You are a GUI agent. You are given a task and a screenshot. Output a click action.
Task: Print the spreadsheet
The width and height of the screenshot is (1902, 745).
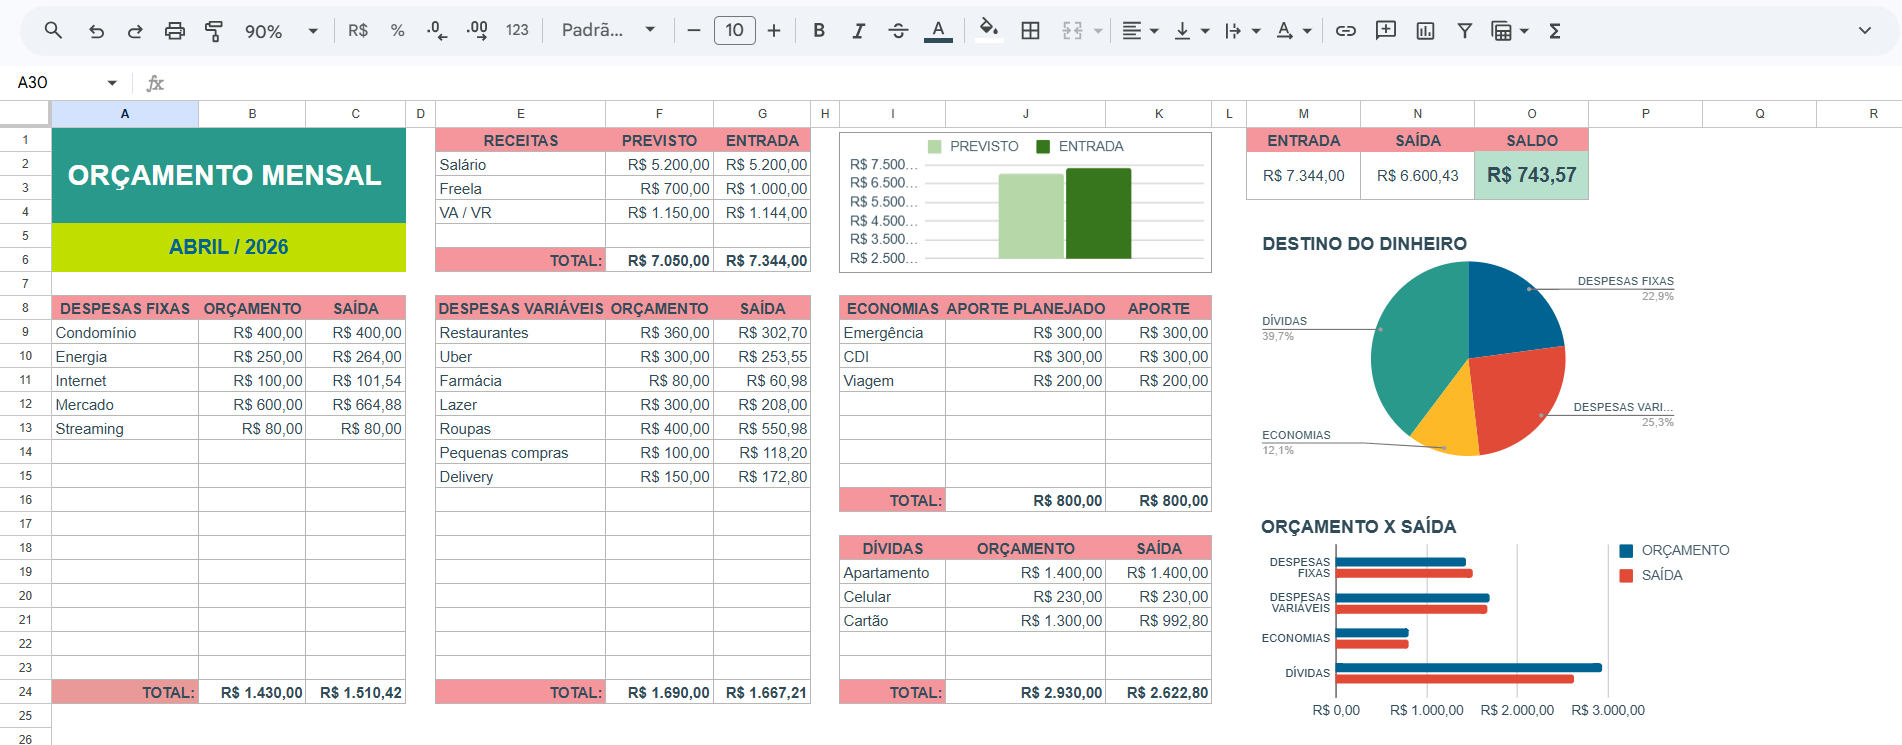(175, 31)
